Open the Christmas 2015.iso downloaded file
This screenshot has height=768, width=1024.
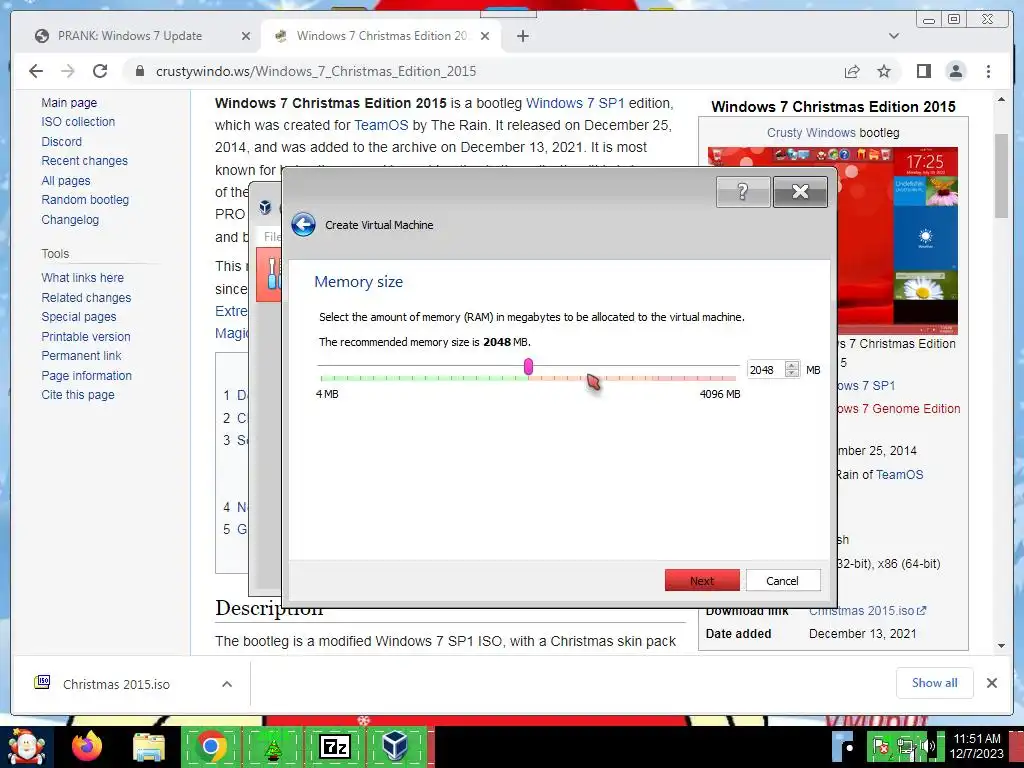116,684
